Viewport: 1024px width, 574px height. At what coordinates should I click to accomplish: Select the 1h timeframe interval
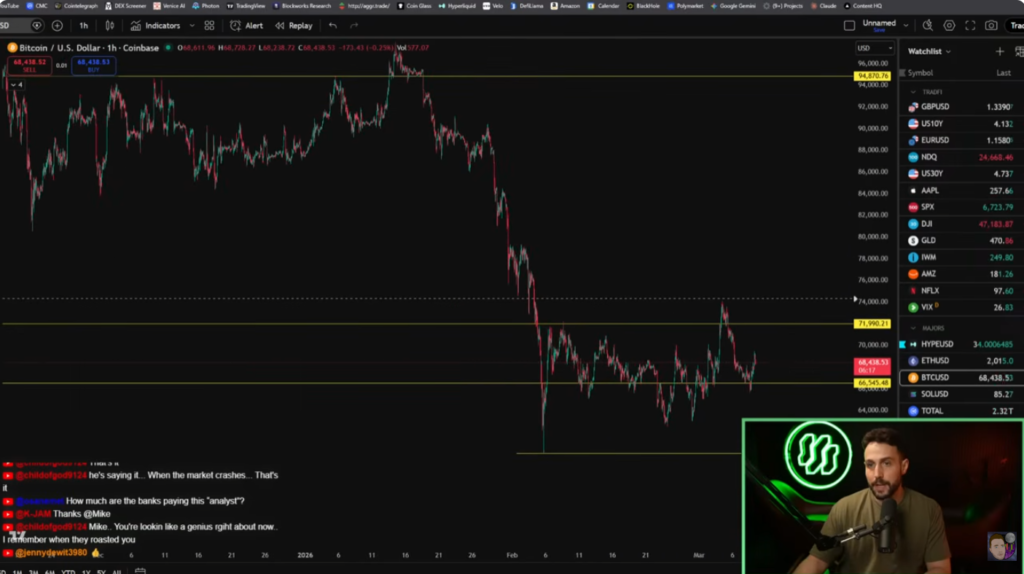(83, 25)
